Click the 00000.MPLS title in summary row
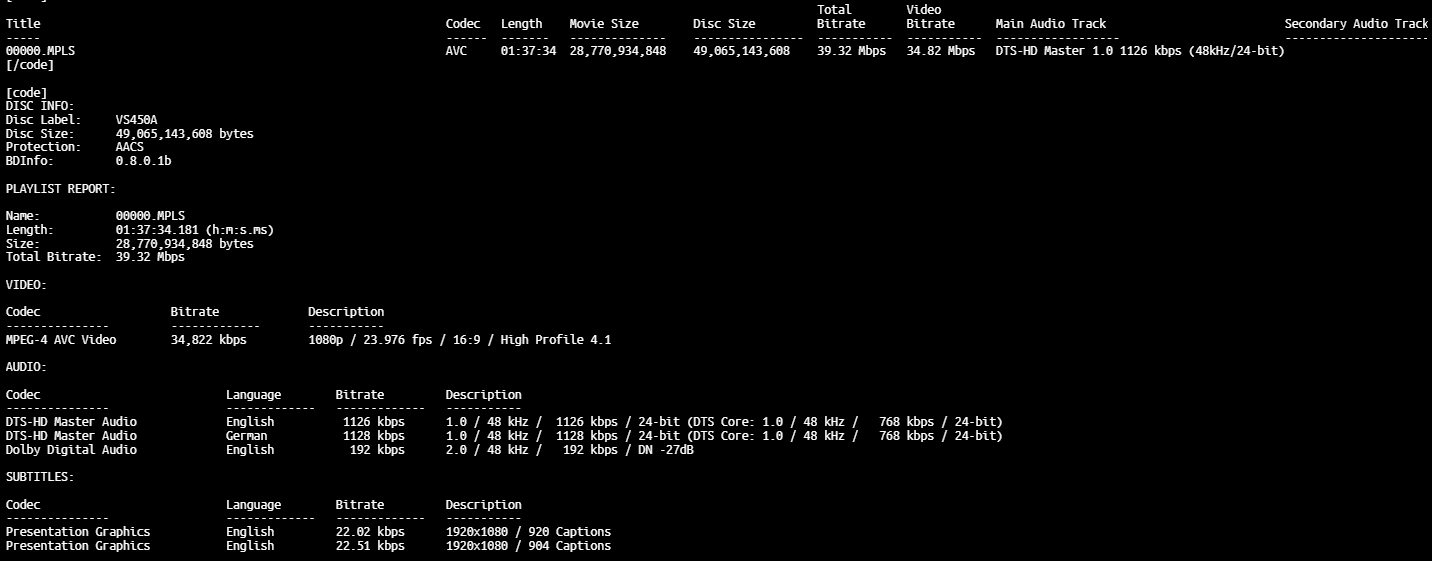Screen dimensions: 1432x561 [40, 51]
